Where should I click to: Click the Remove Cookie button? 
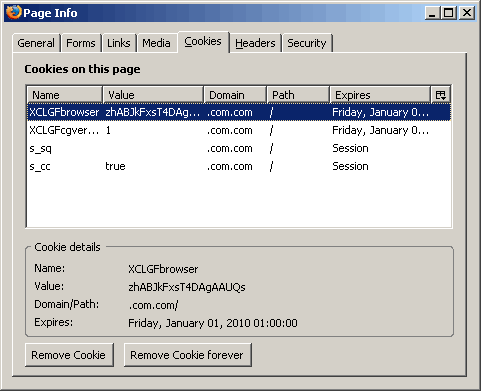click(x=69, y=355)
